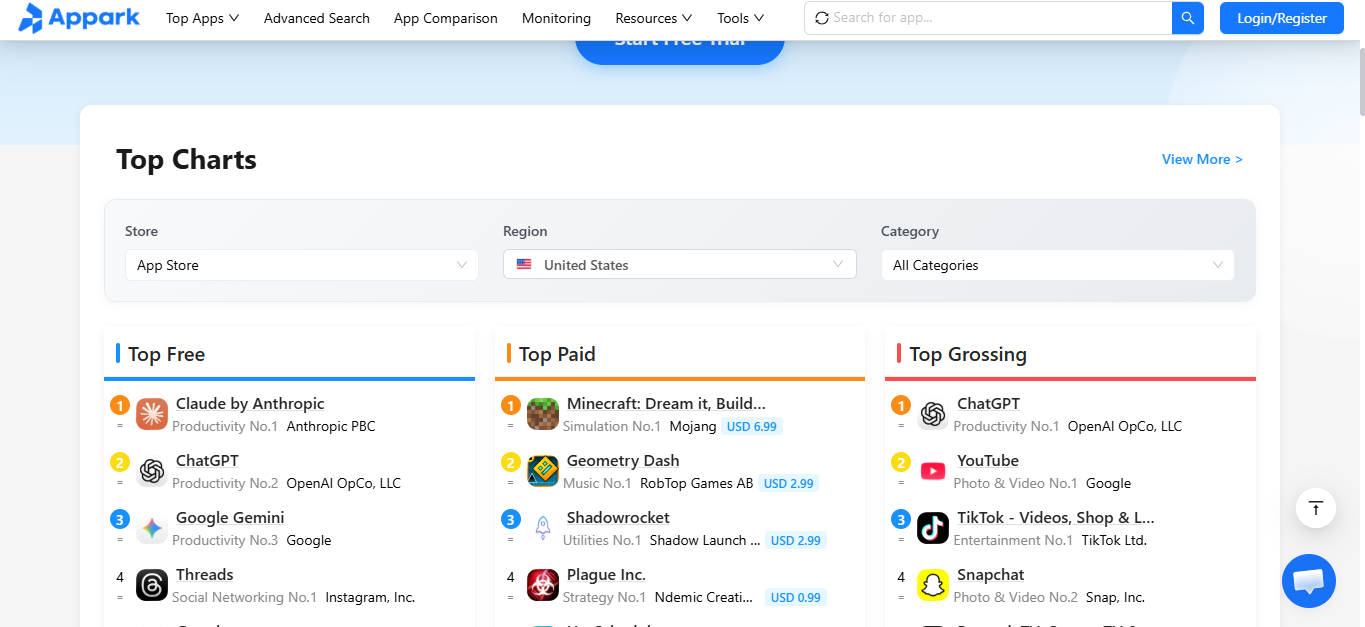The image size is (1365, 627).
Task: Select the Snapchat app icon
Action: point(932,585)
